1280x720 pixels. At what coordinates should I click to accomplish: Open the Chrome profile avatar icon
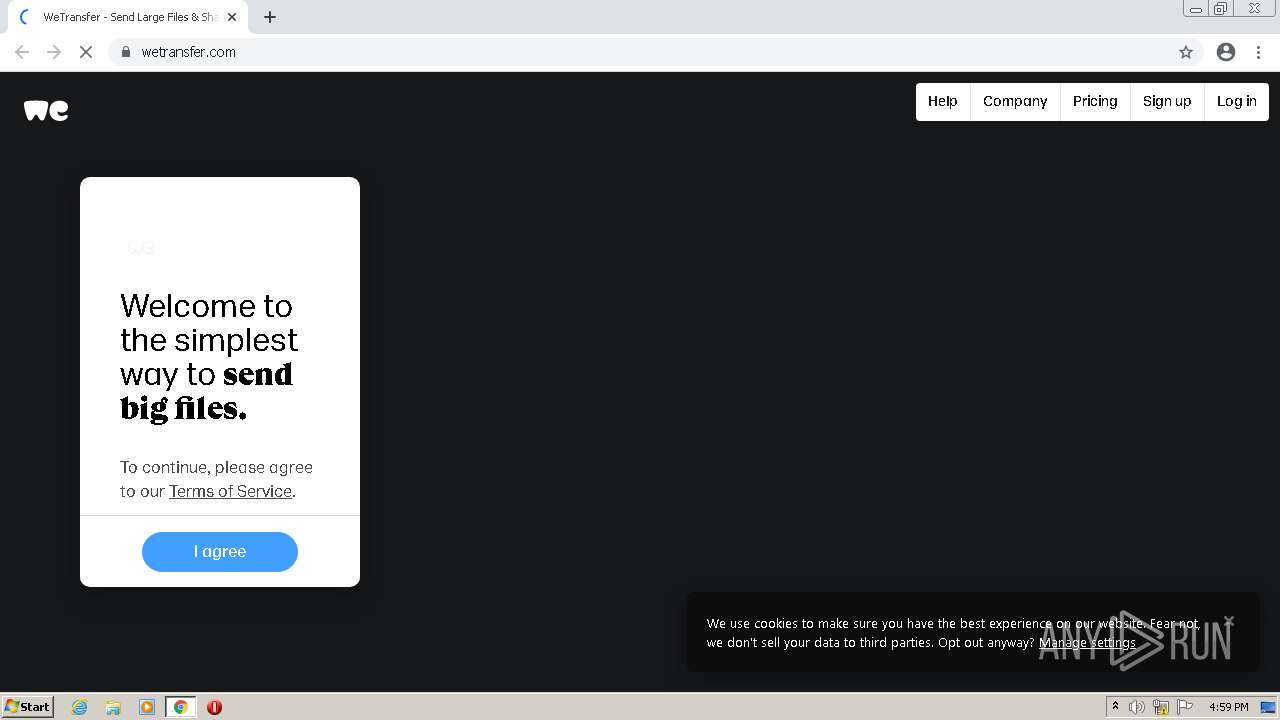click(x=1226, y=52)
